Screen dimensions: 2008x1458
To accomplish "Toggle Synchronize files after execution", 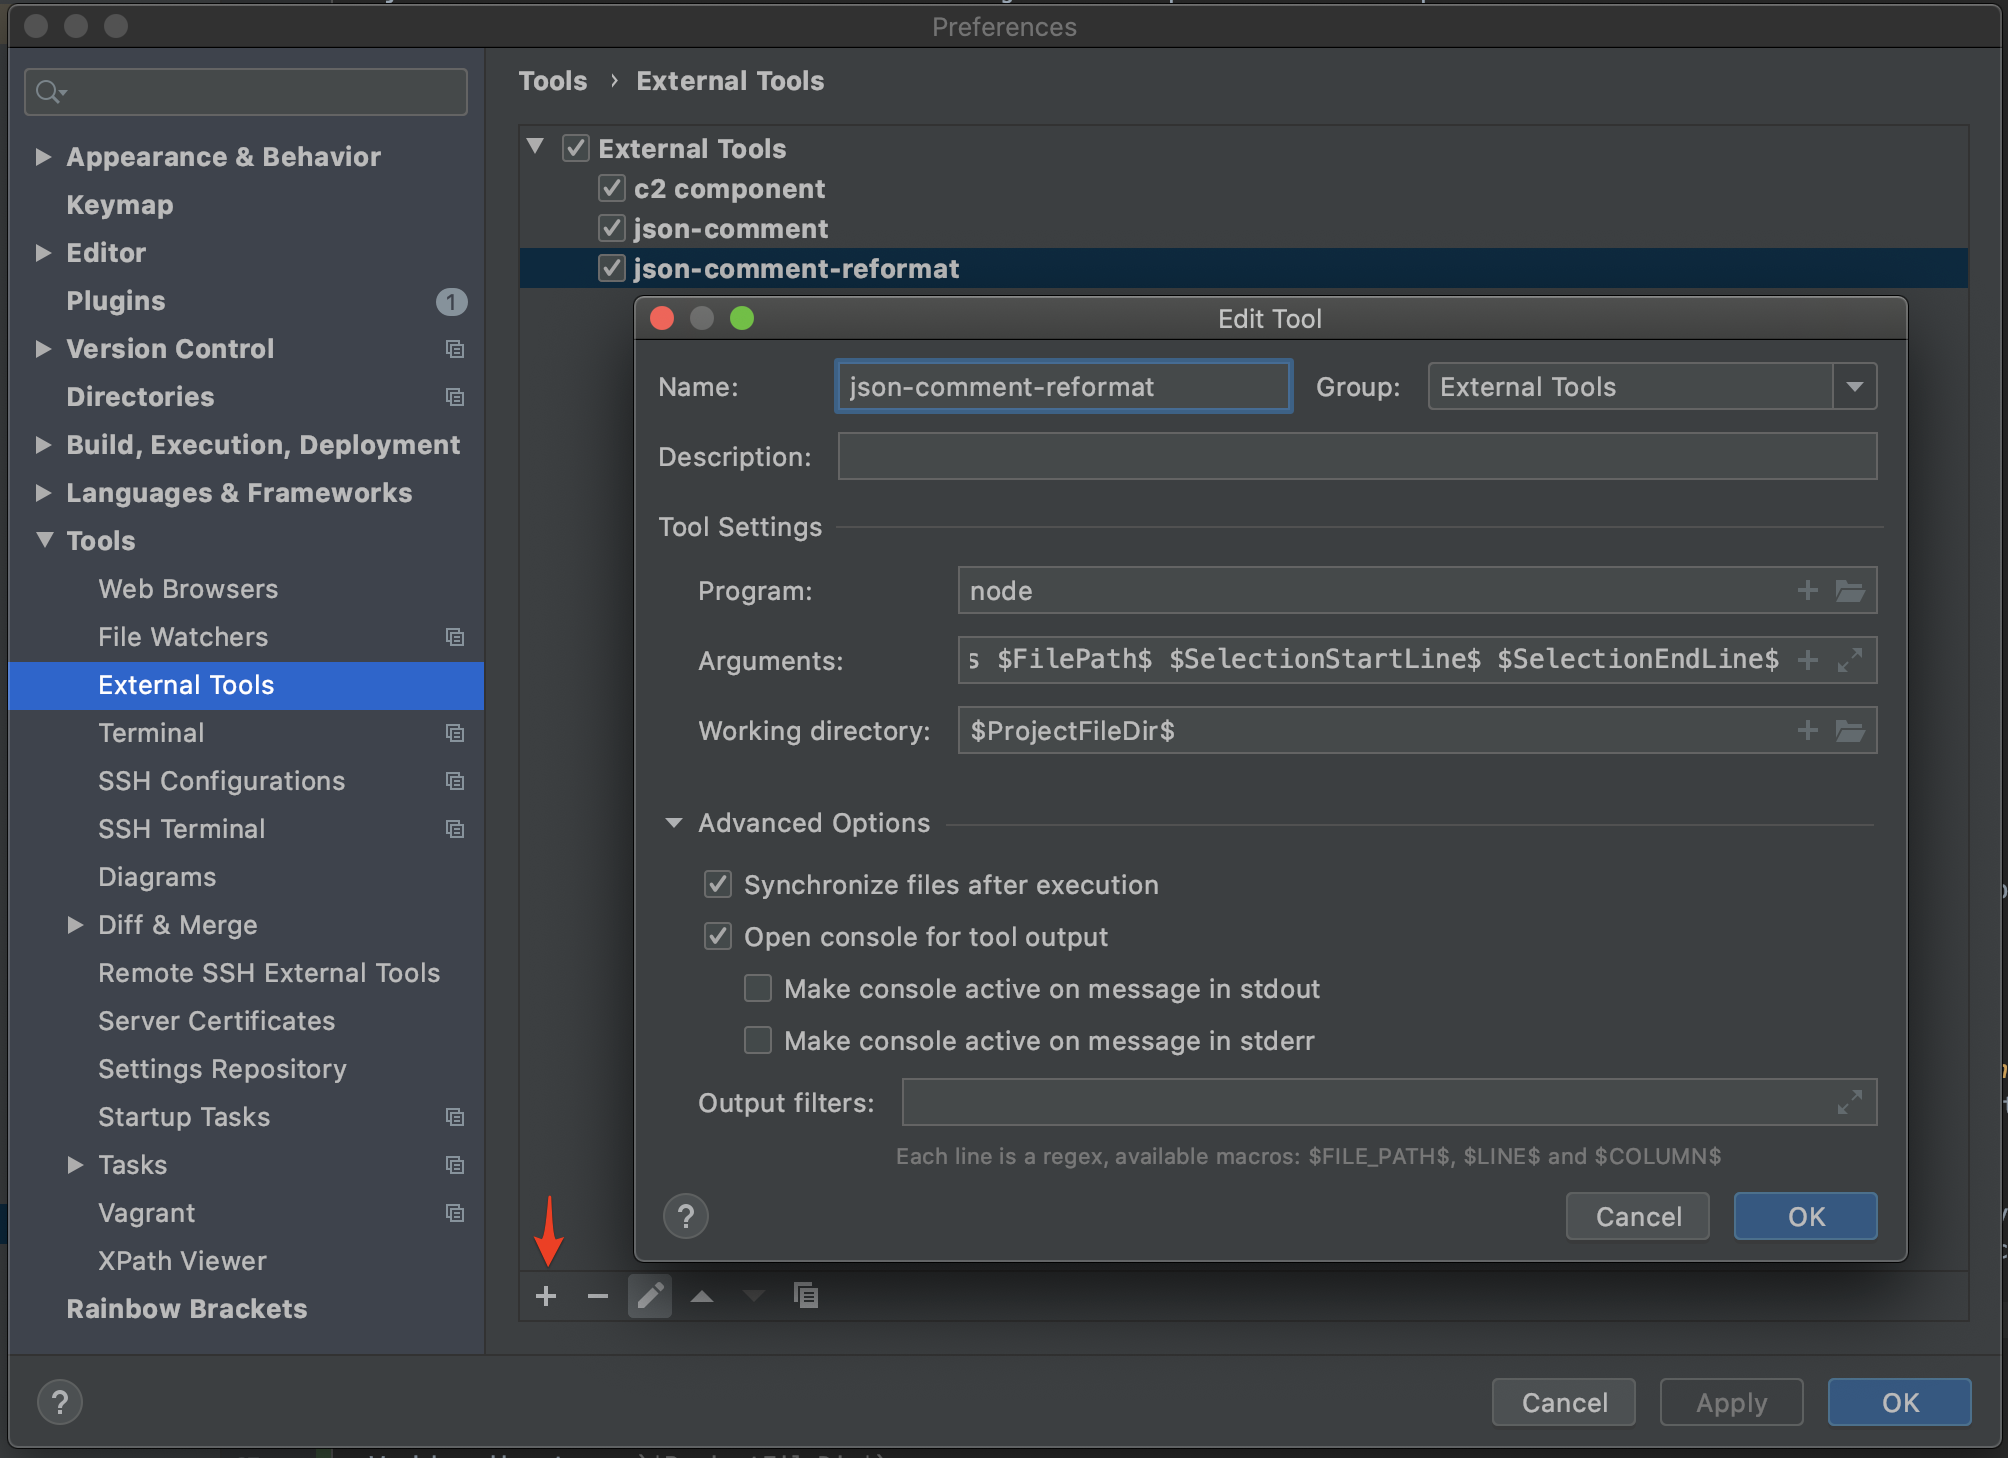I will tap(718, 884).
